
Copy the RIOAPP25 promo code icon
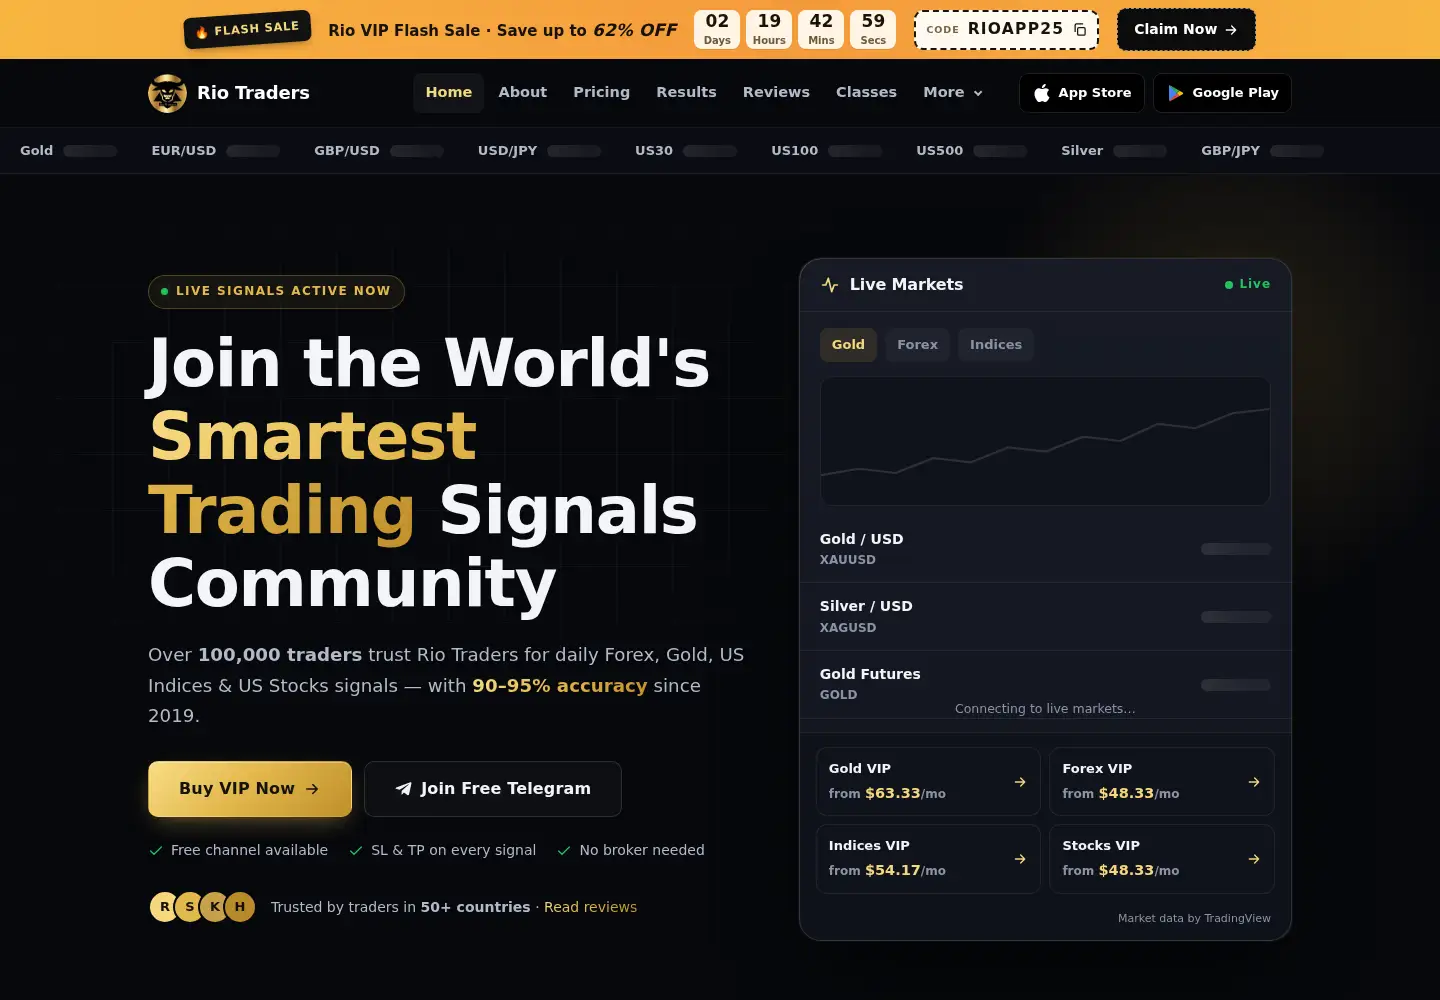(x=1080, y=30)
